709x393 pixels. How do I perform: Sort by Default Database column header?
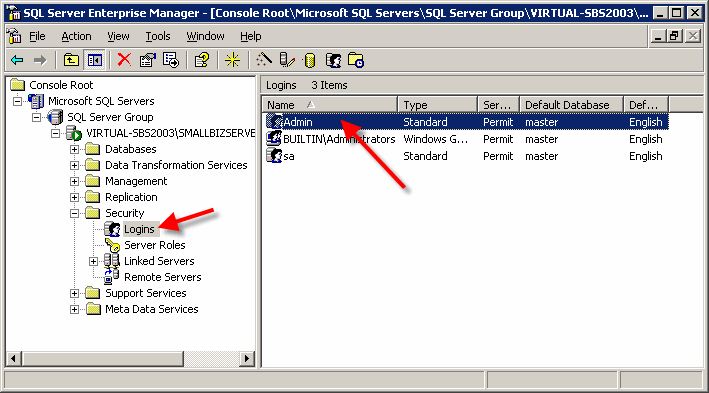pyautogui.click(x=572, y=104)
